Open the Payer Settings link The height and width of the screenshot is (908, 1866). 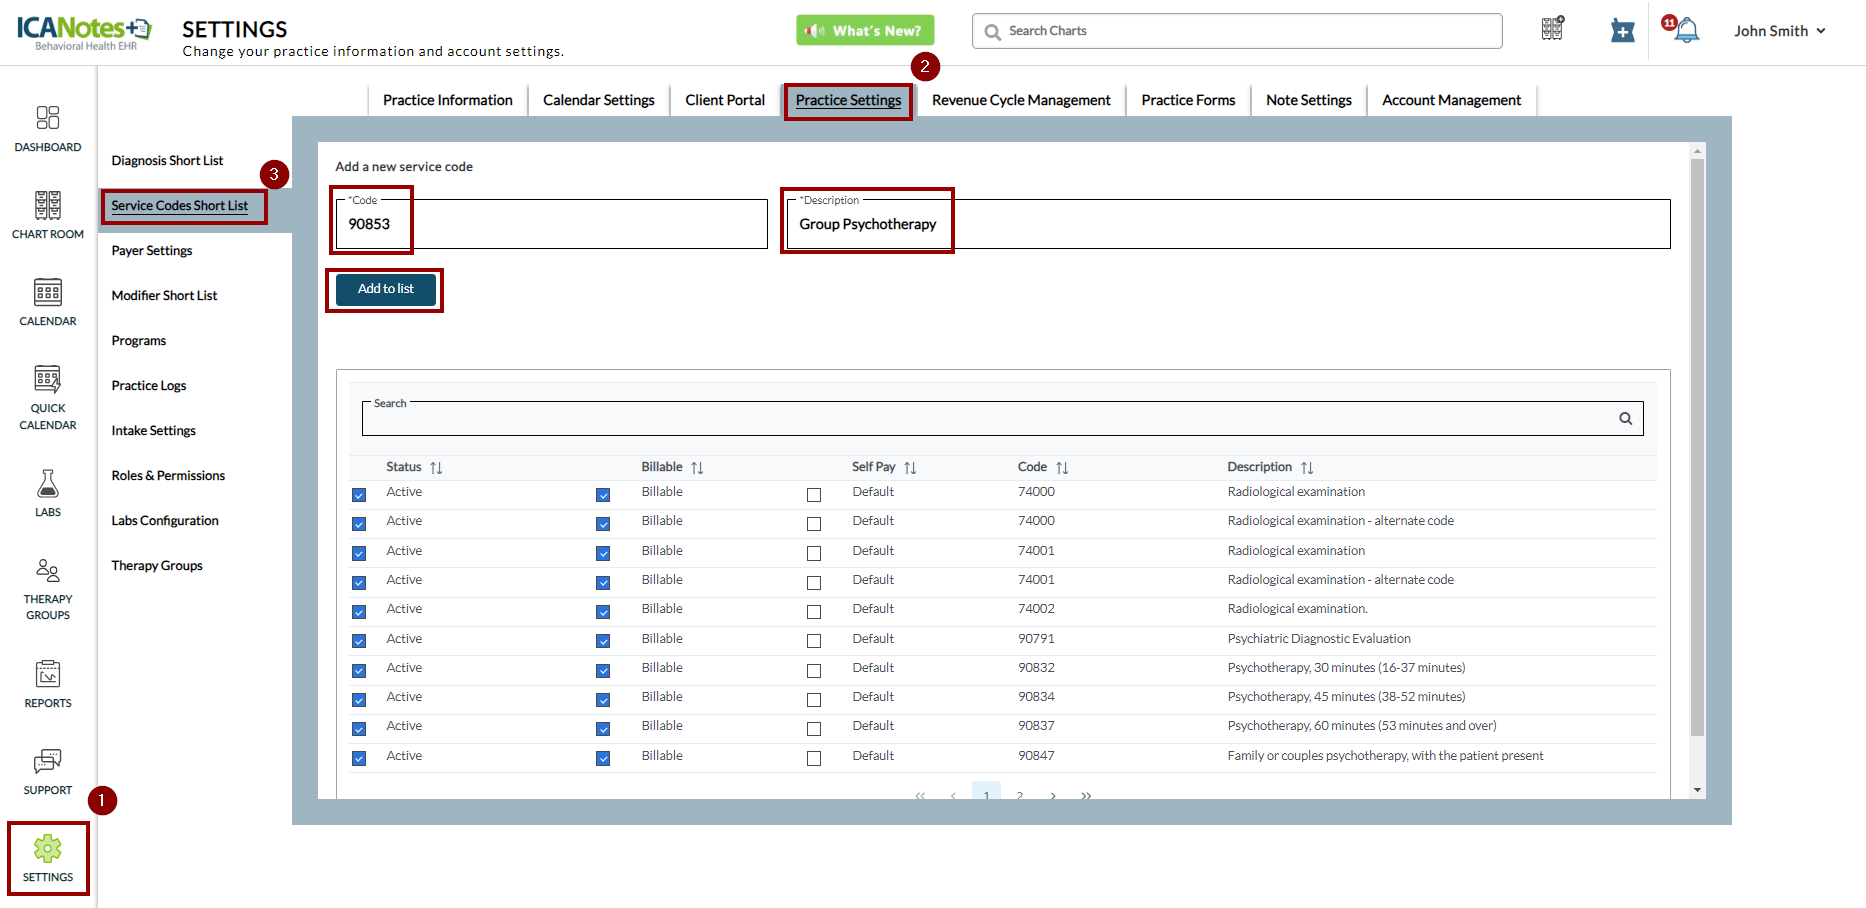click(152, 251)
